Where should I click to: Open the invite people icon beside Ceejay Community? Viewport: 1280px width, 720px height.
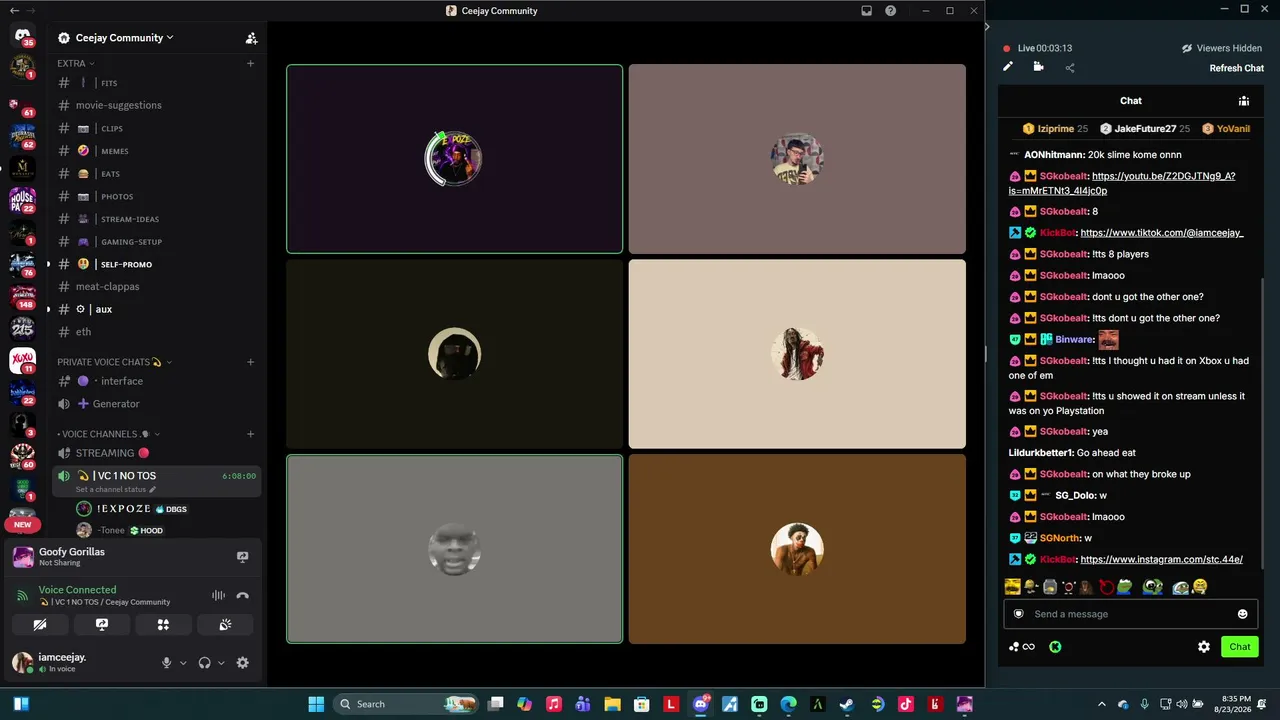coord(251,38)
